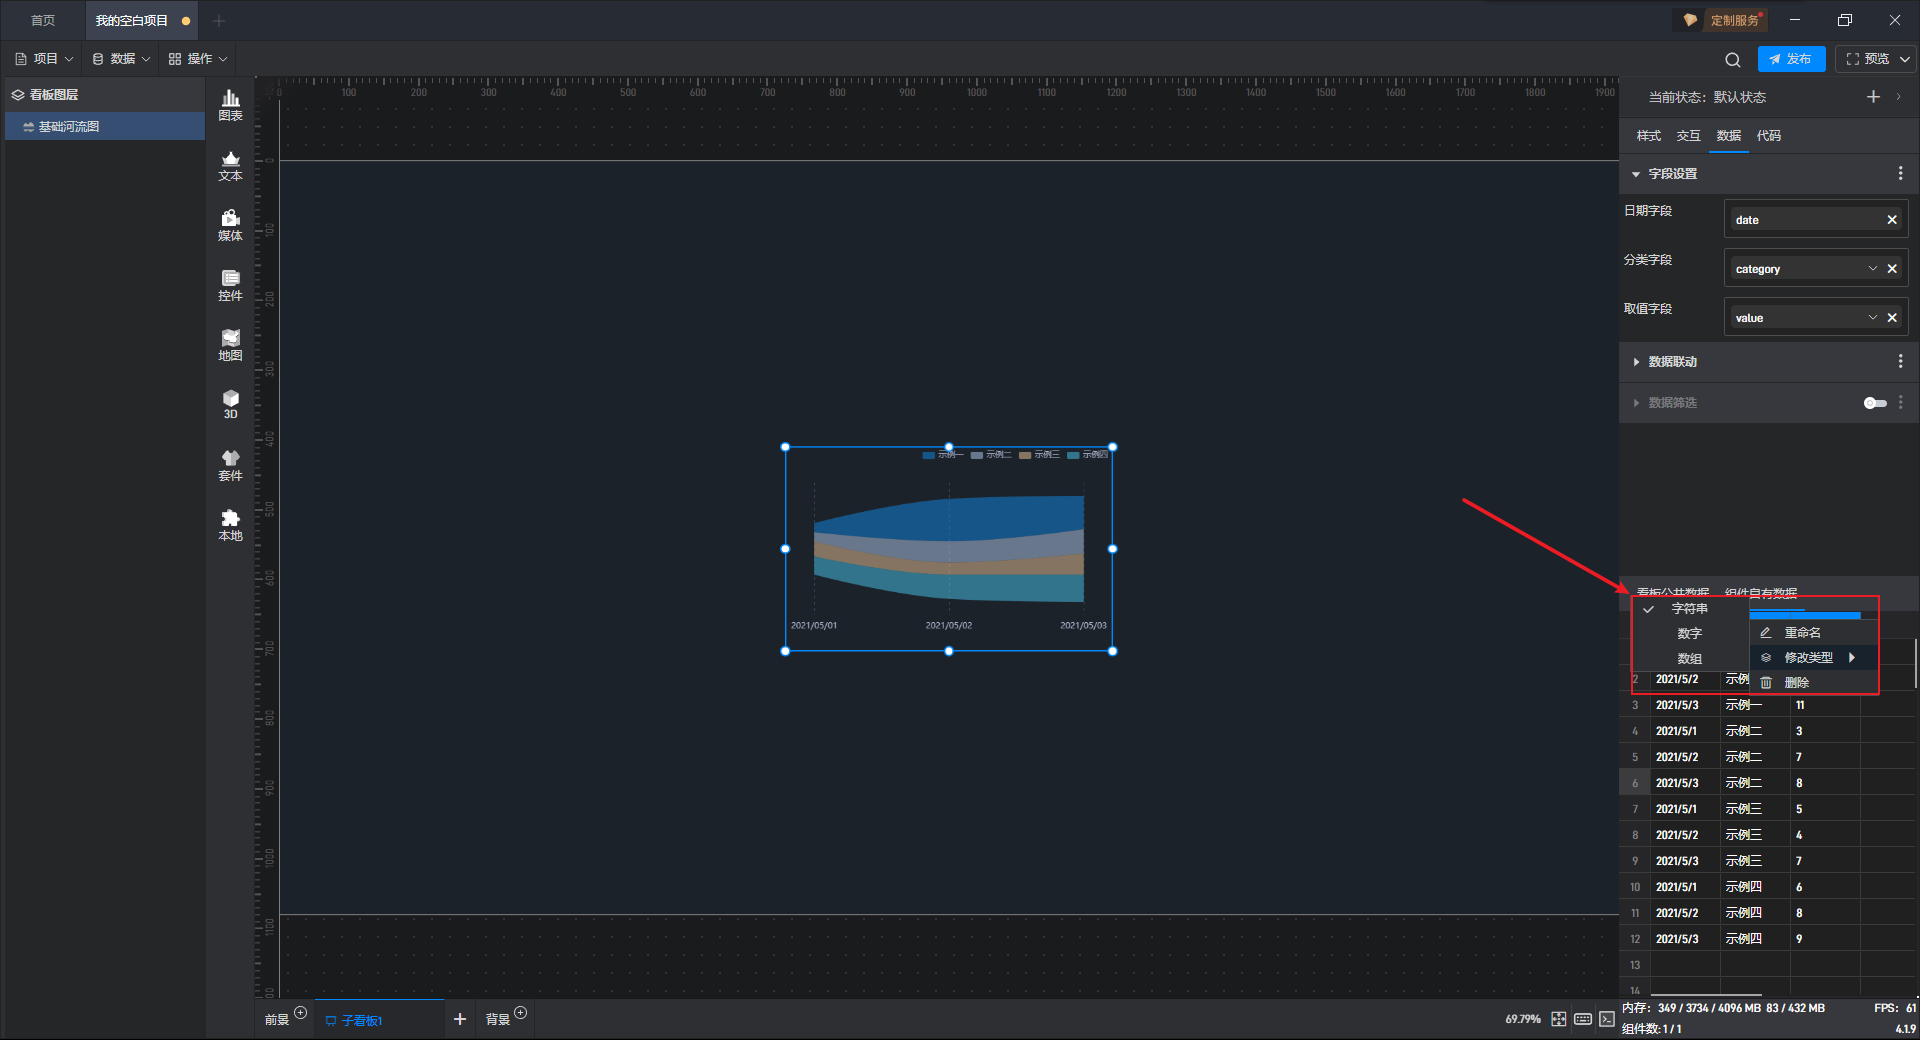Open 数据筛选 section more options menu
The width and height of the screenshot is (1920, 1040).
point(1900,403)
